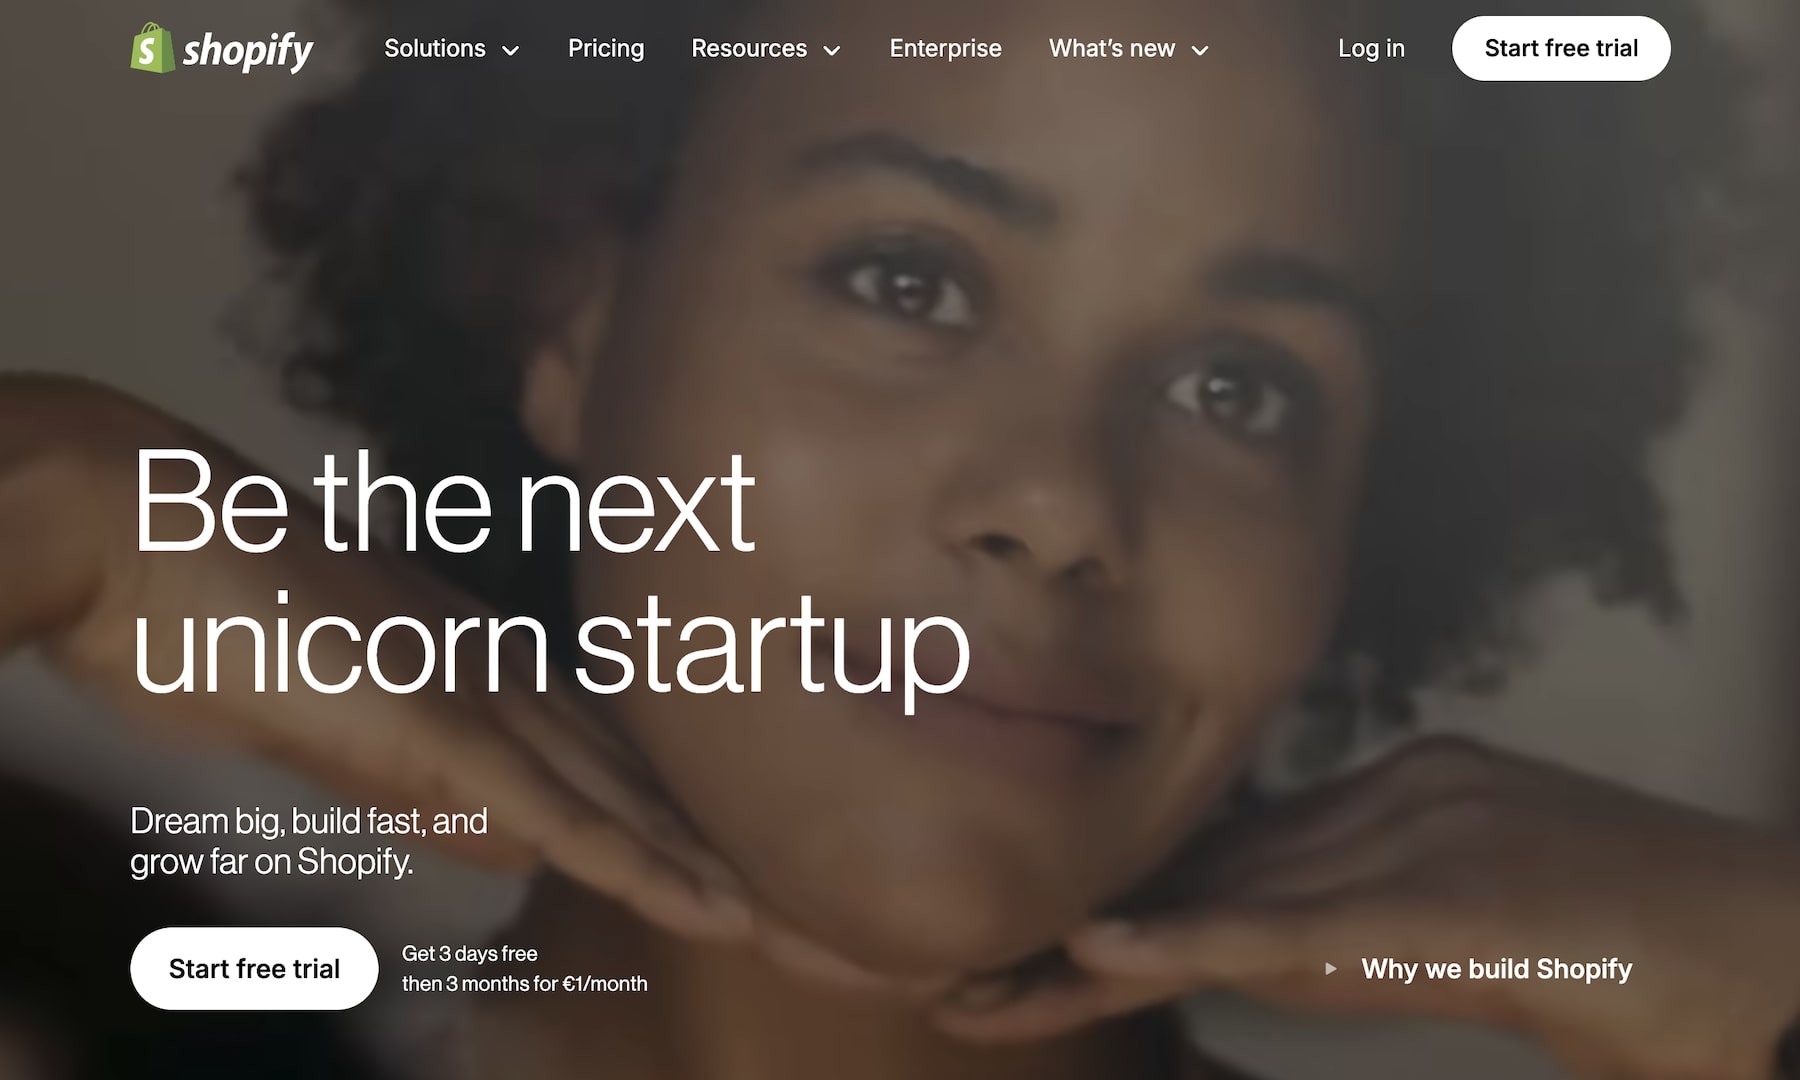The height and width of the screenshot is (1080, 1800).
Task: Click the Log in link
Action: coord(1371,48)
